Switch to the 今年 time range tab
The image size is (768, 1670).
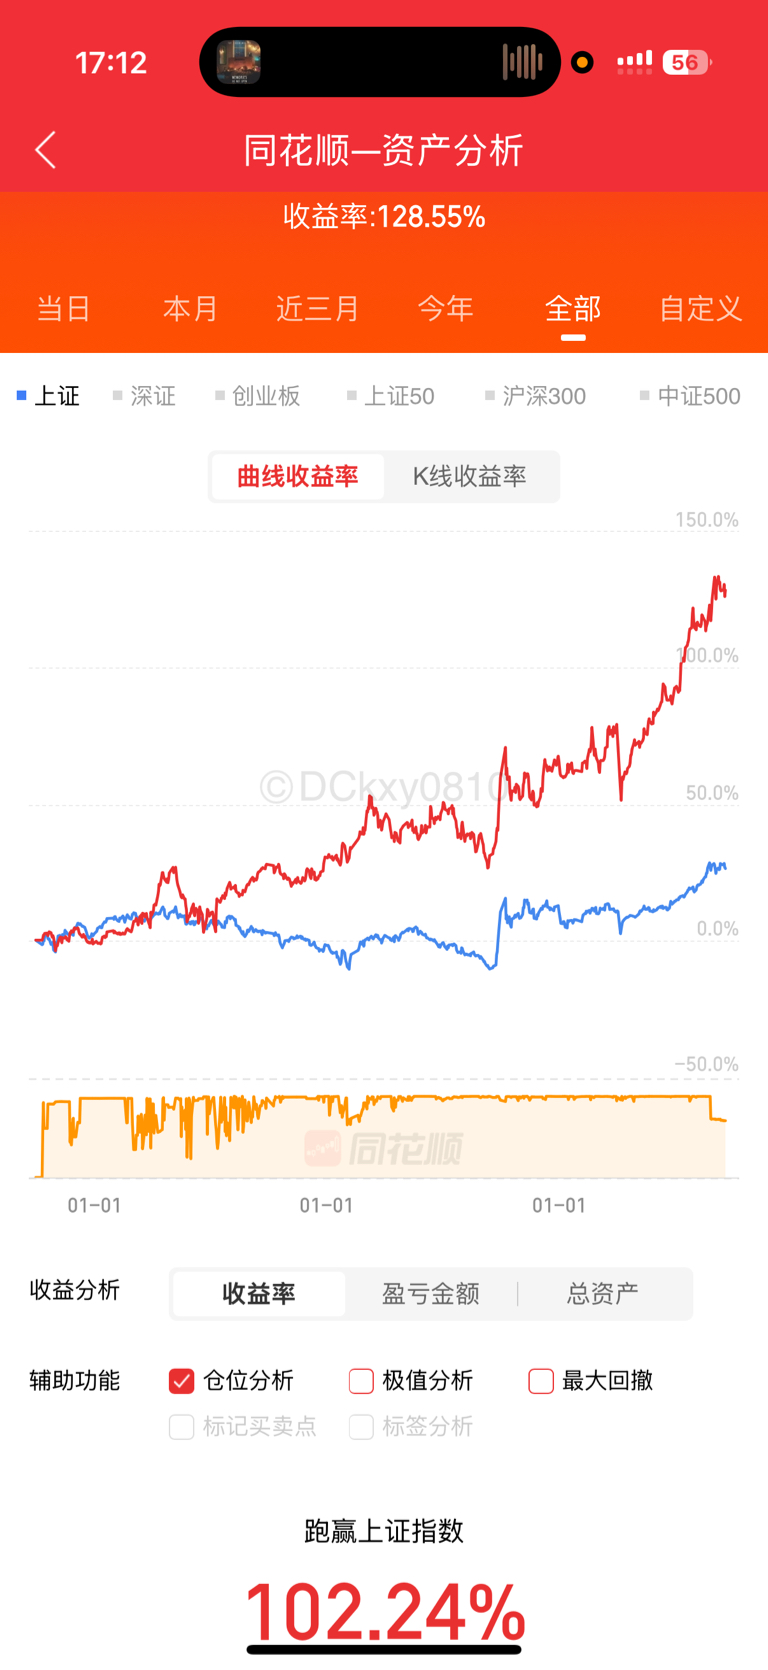click(x=446, y=308)
